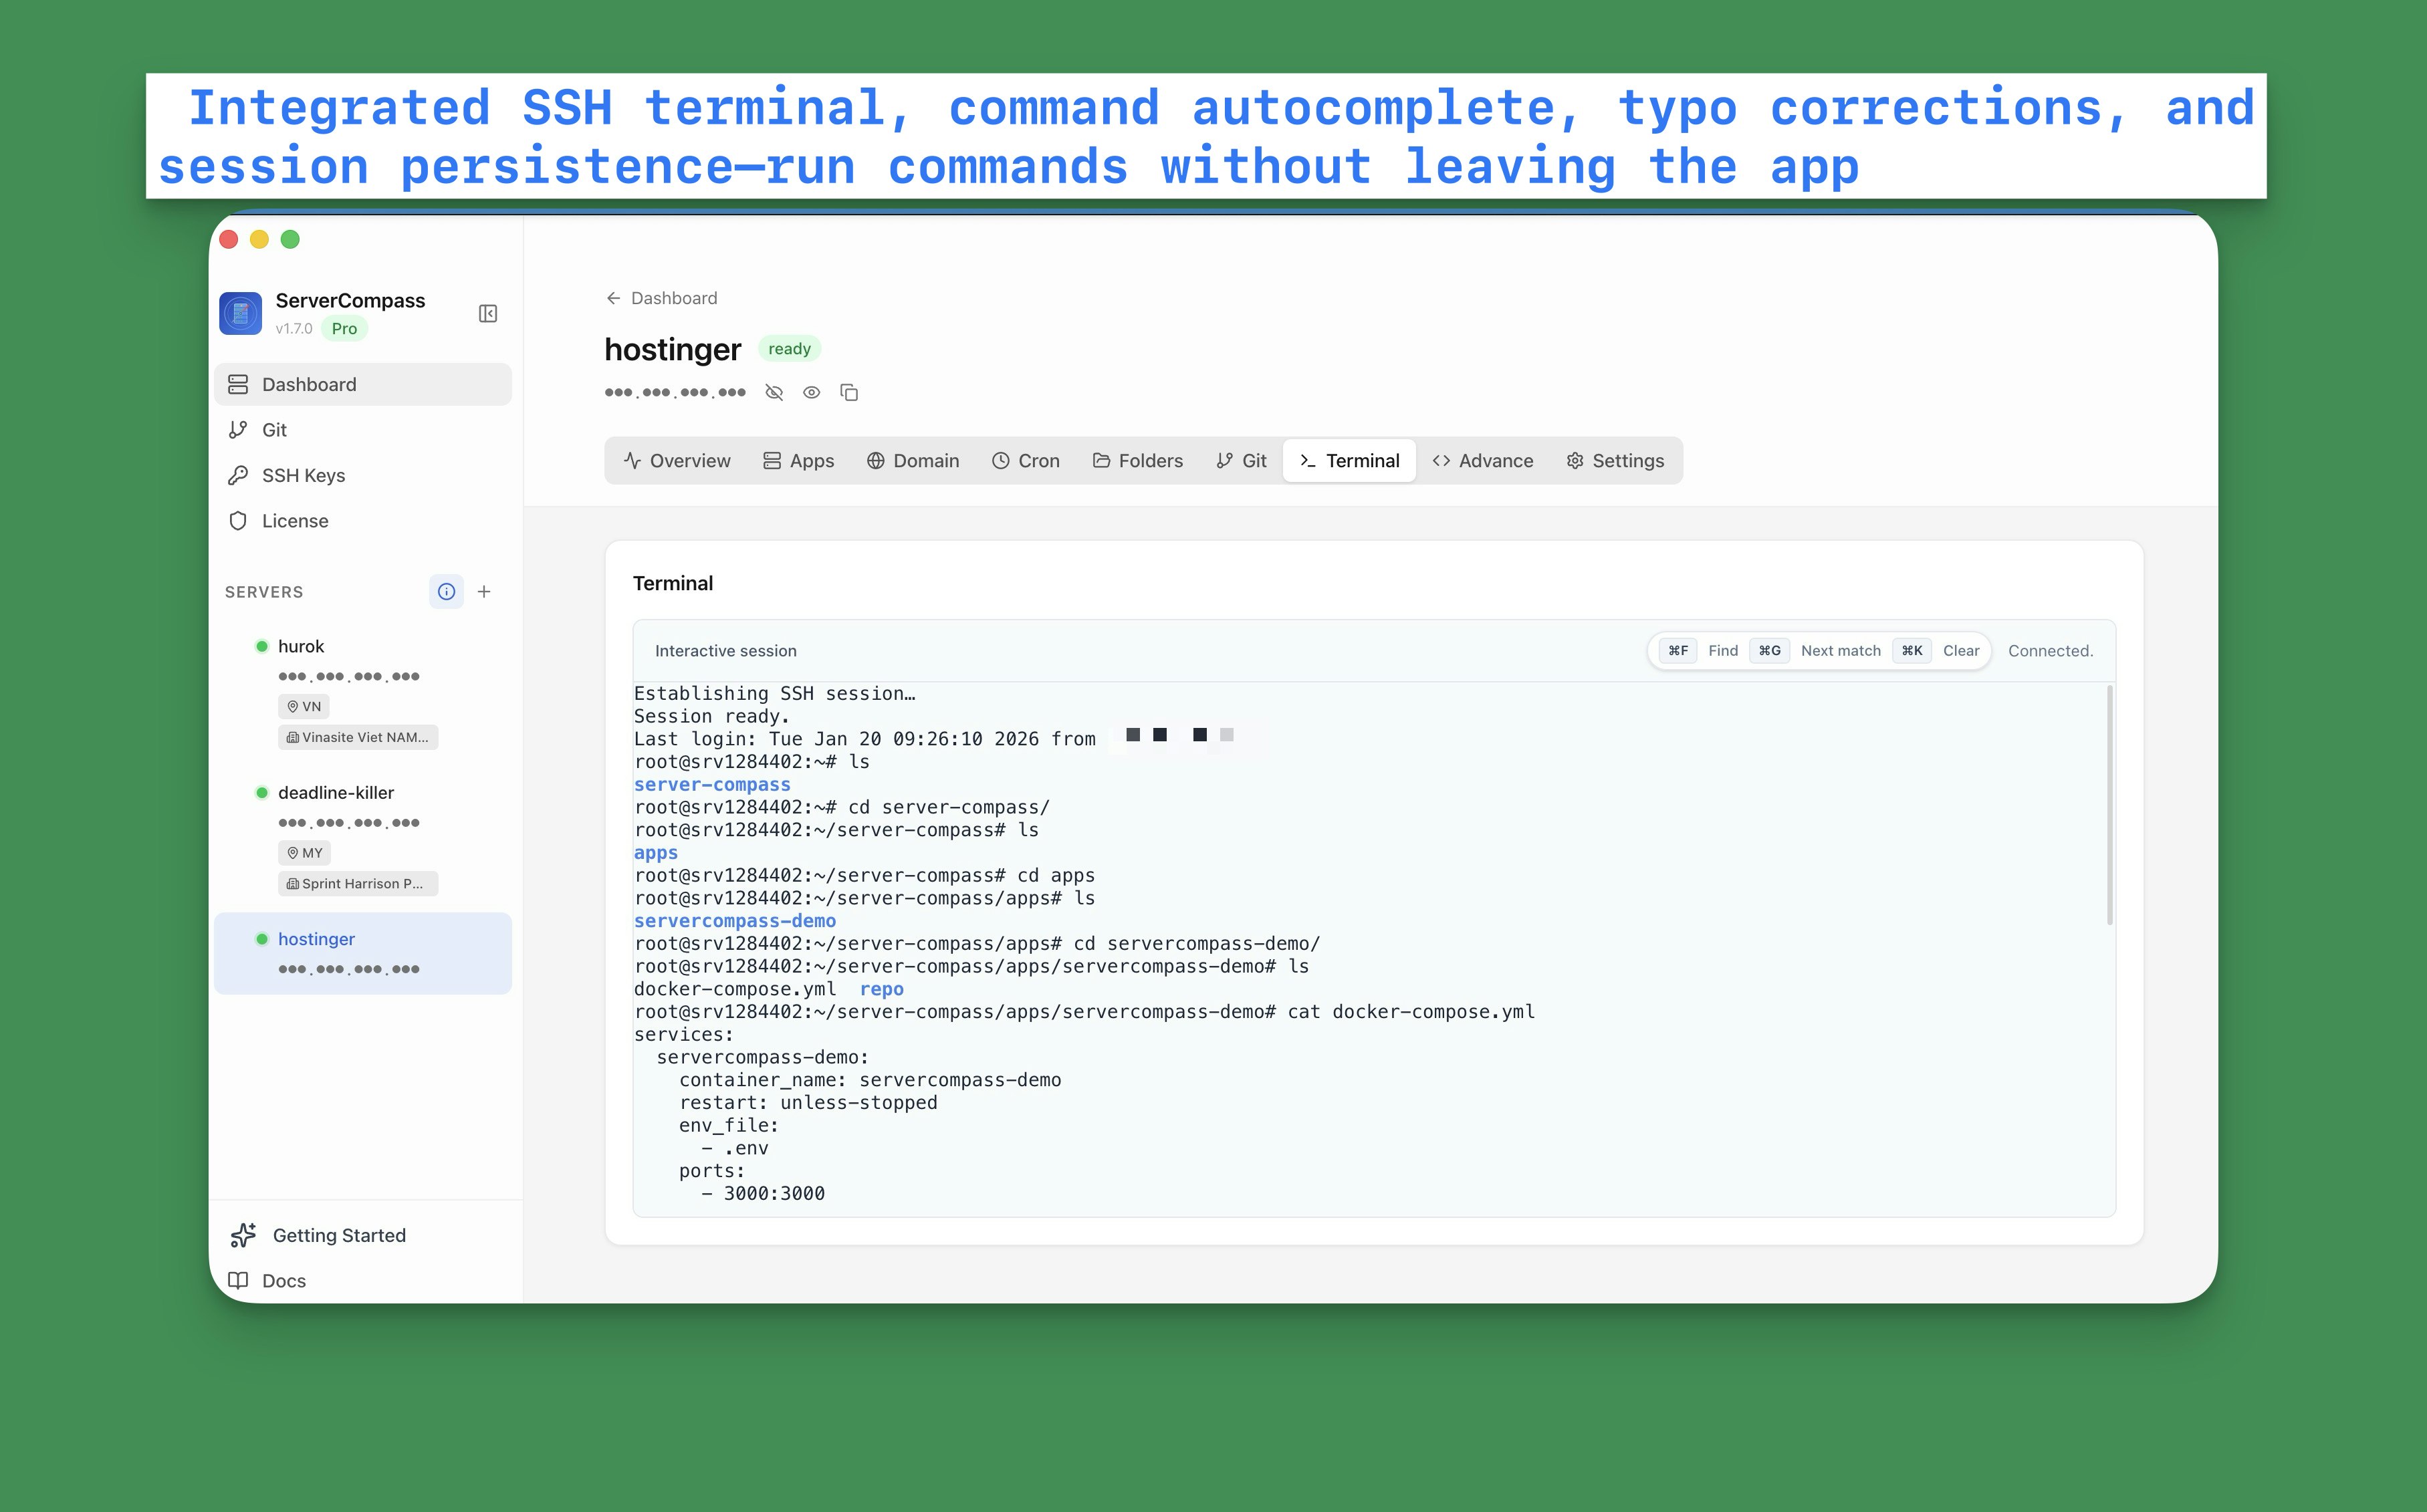Open servers info icon
2427x1512 pixels.
click(446, 592)
